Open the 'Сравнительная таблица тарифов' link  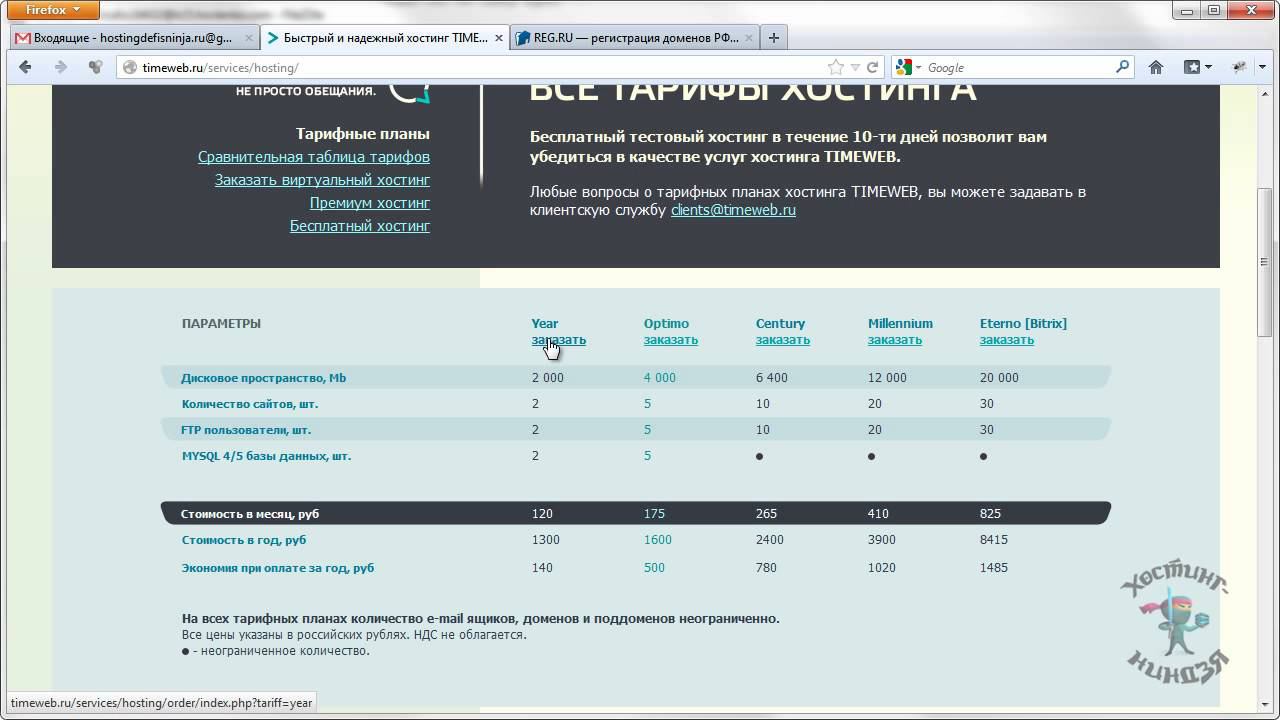[x=314, y=157]
